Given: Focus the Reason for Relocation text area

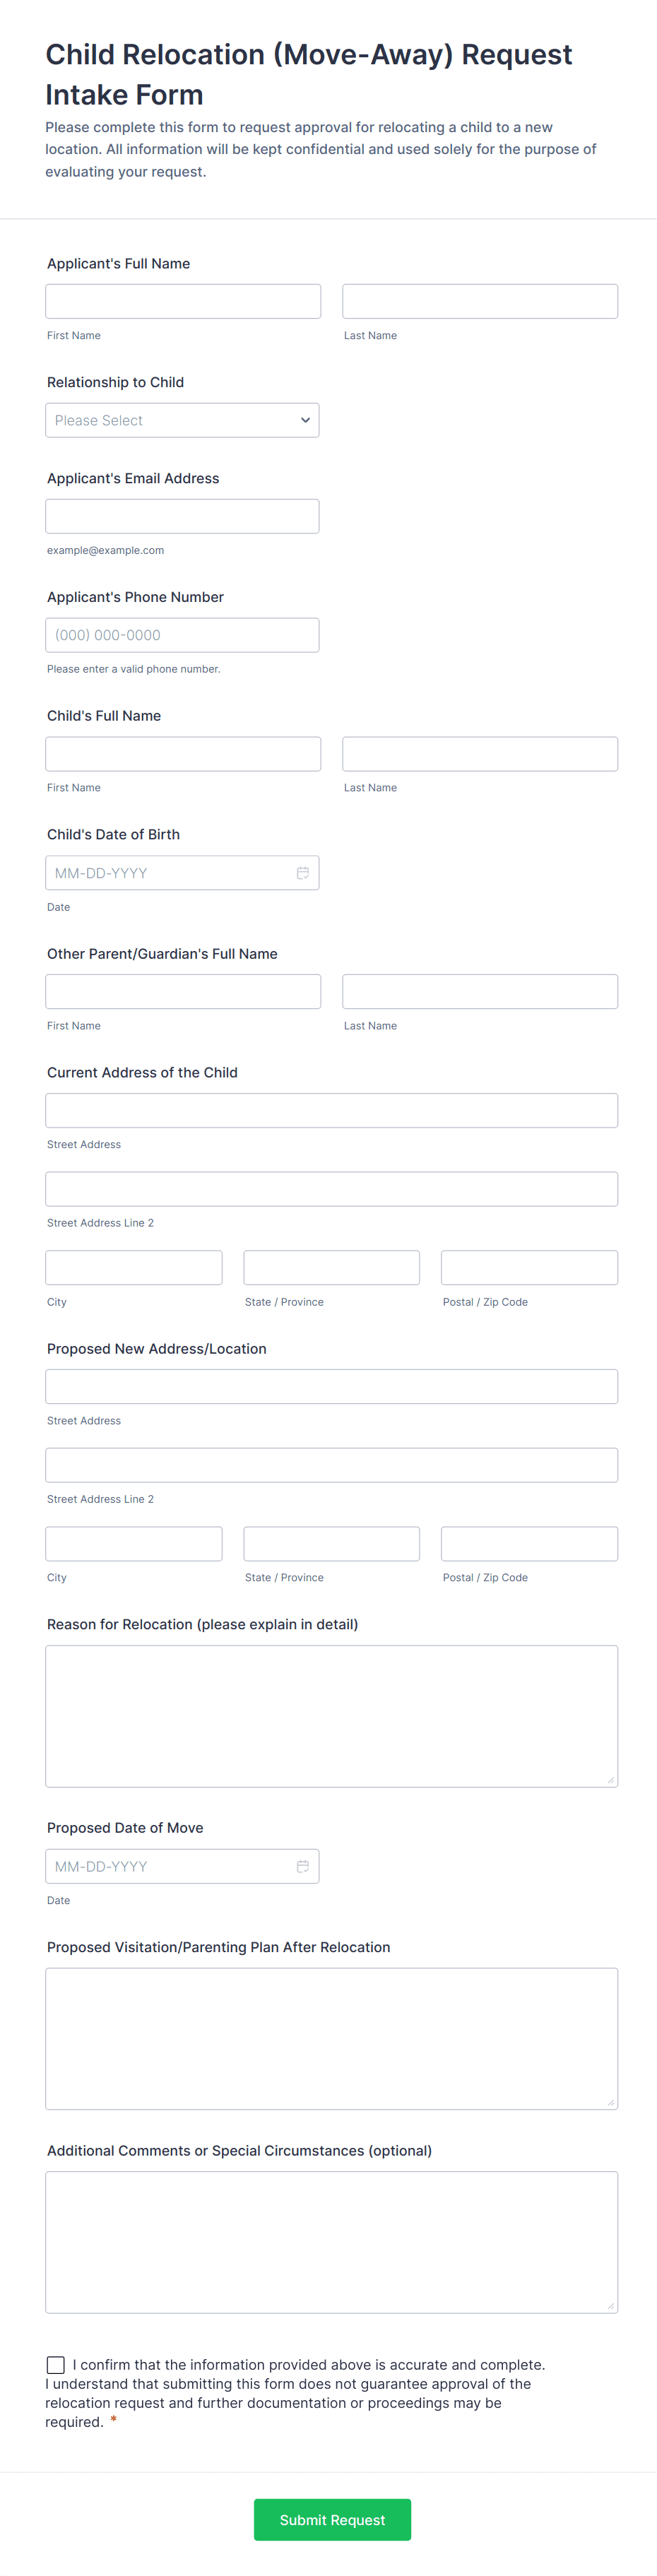Looking at the screenshot, I should 331,1715.
